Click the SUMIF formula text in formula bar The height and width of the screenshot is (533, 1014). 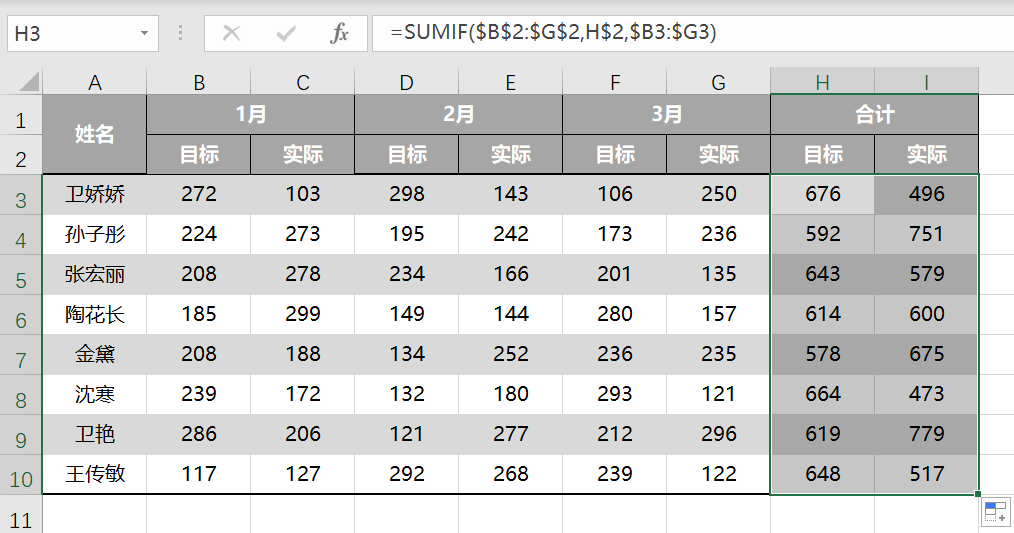click(553, 33)
